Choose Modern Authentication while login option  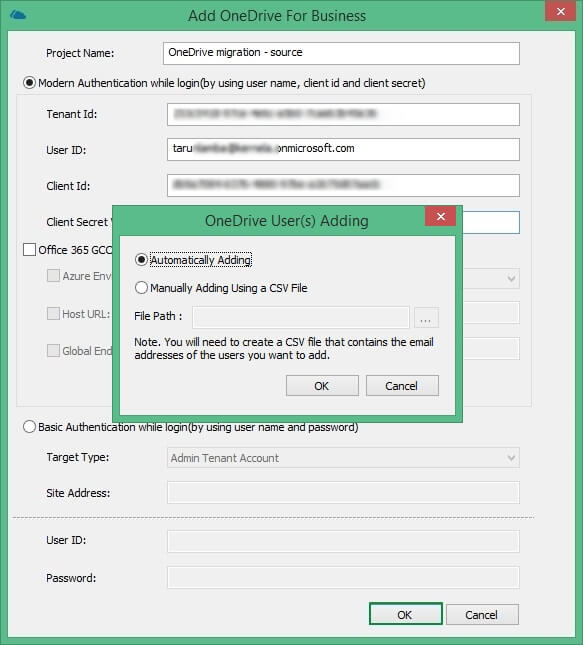click(224, 83)
